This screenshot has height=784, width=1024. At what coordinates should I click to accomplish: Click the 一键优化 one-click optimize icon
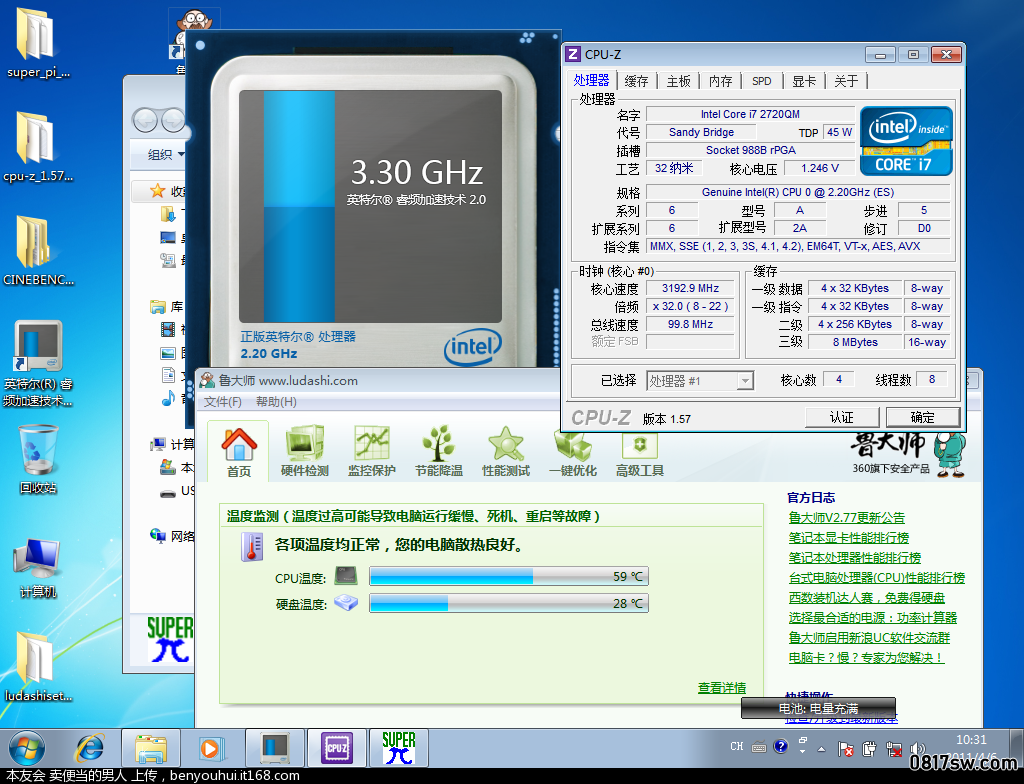[572, 451]
